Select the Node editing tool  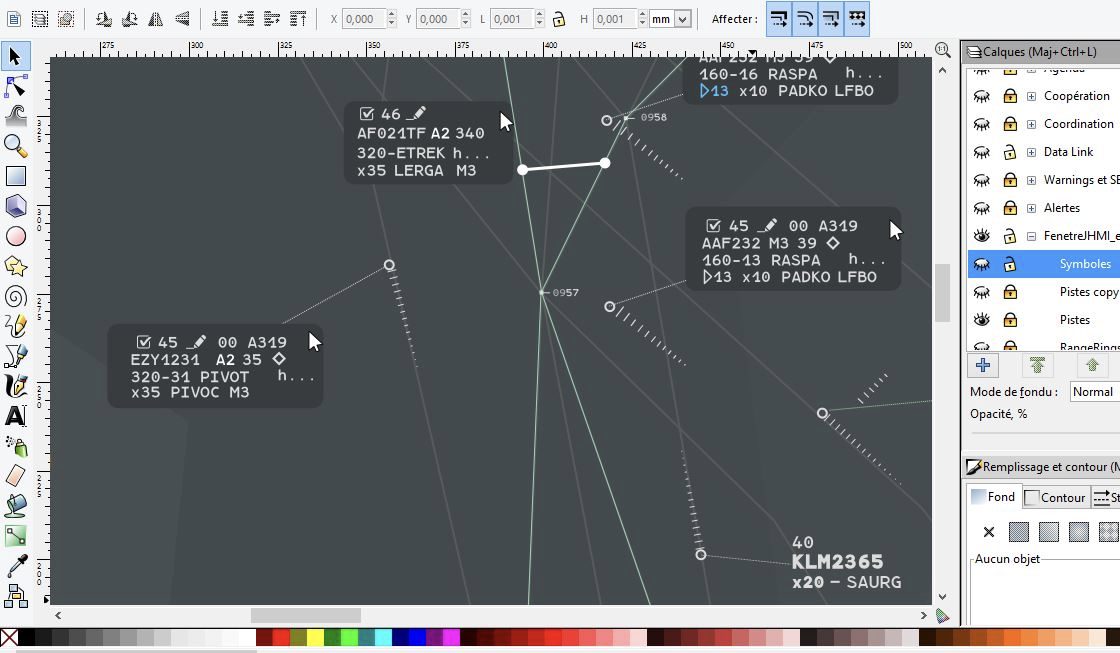pos(15,86)
